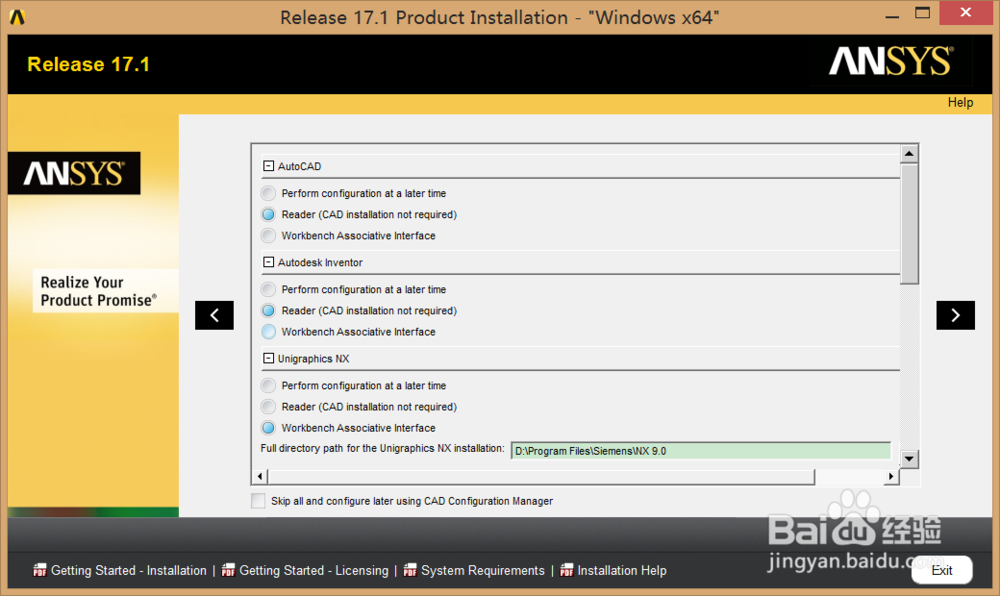Open Getting Started - Installation document

[129, 571]
